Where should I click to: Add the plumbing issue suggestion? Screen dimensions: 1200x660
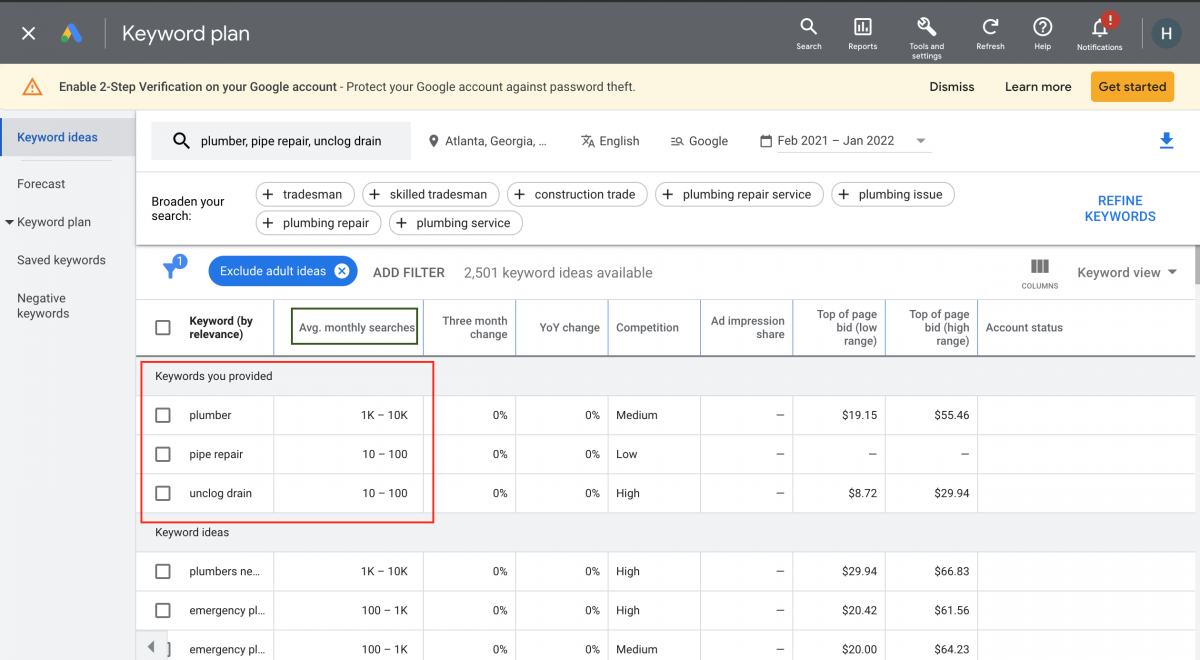coord(893,194)
